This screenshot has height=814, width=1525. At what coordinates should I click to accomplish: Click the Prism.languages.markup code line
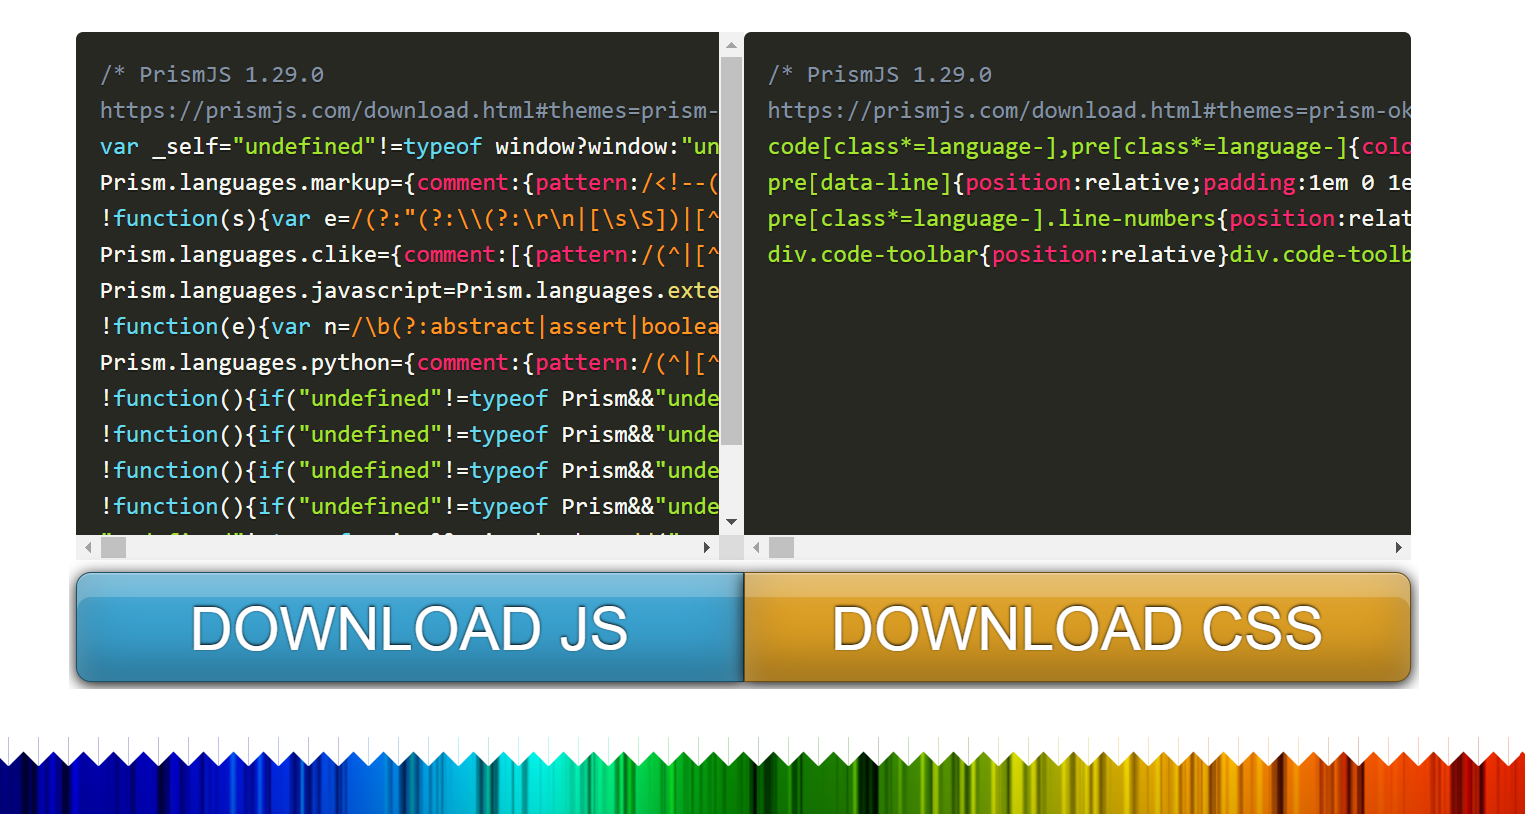point(409,182)
